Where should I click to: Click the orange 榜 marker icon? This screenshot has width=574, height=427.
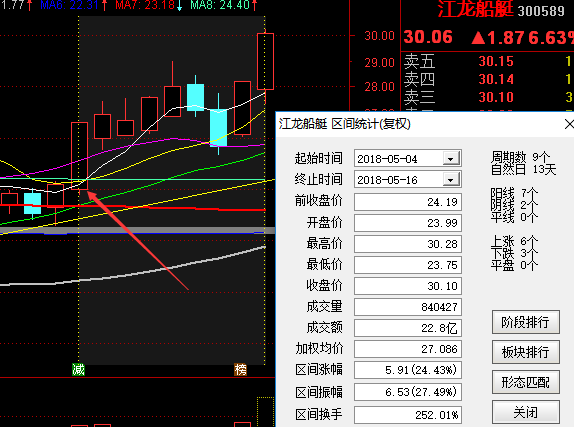click(x=241, y=370)
